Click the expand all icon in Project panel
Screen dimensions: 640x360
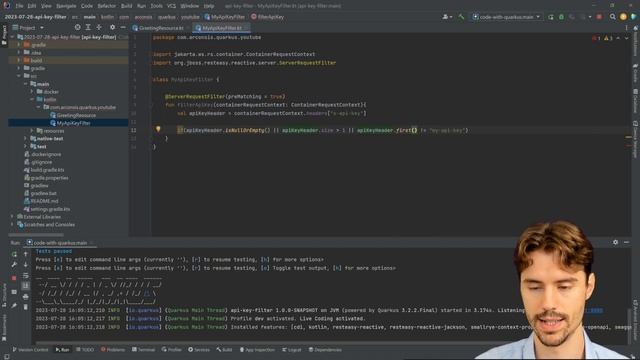click(x=88, y=27)
